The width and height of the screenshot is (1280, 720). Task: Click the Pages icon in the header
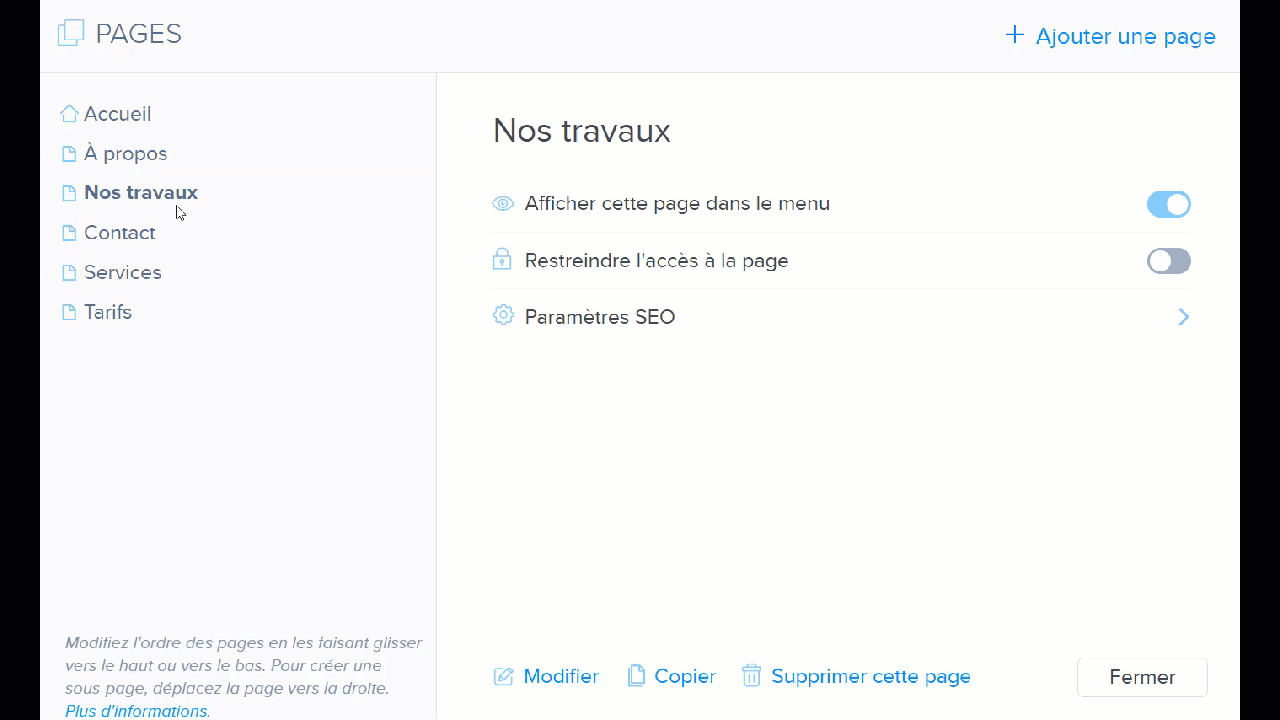coord(71,34)
